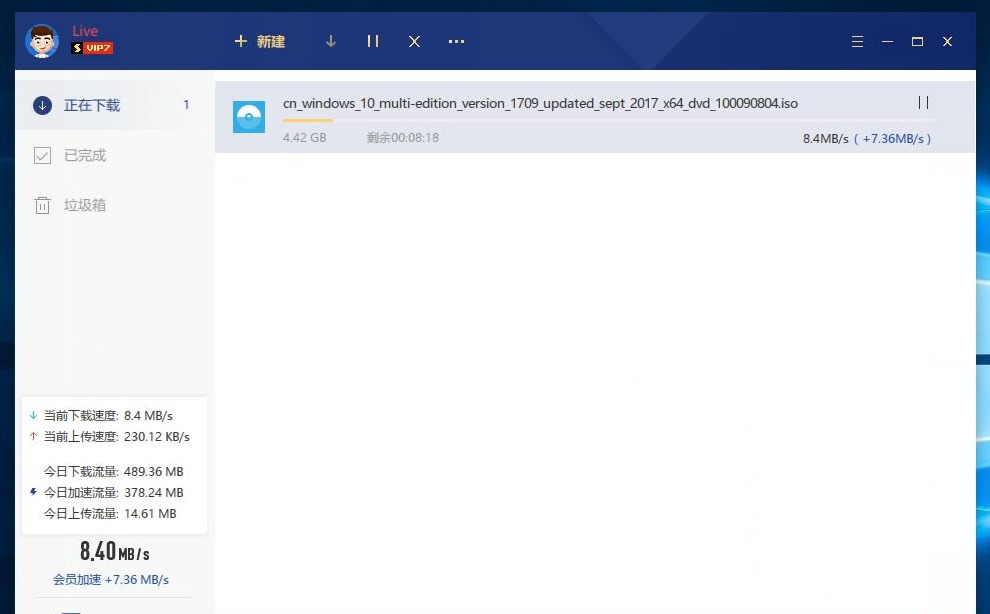The height and width of the screenshot is (614, 990).
Task: Select the cn_windows_10 ISO file name
Action: tap(540, 103)
